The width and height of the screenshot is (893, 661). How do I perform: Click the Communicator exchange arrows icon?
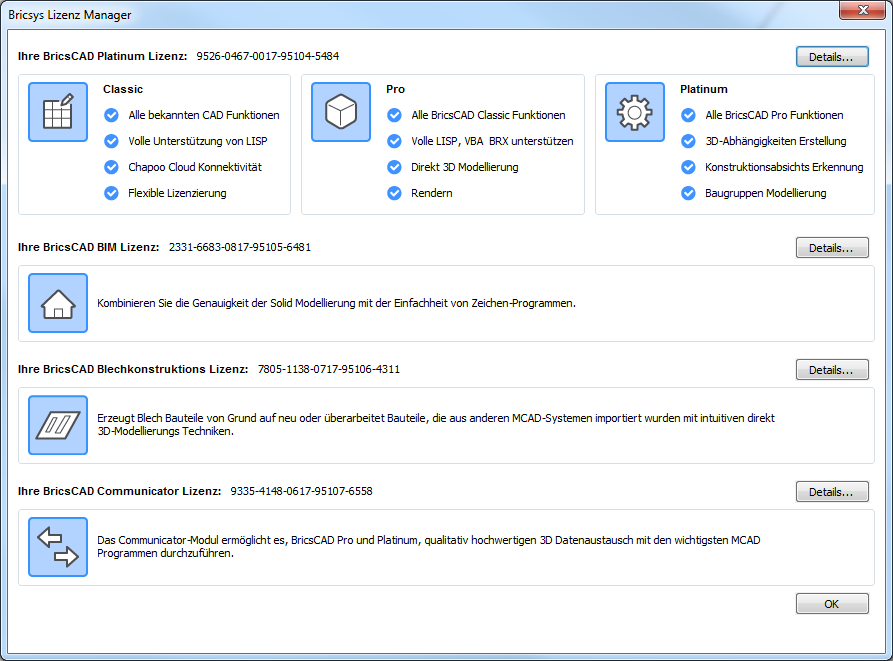(58, 547)
